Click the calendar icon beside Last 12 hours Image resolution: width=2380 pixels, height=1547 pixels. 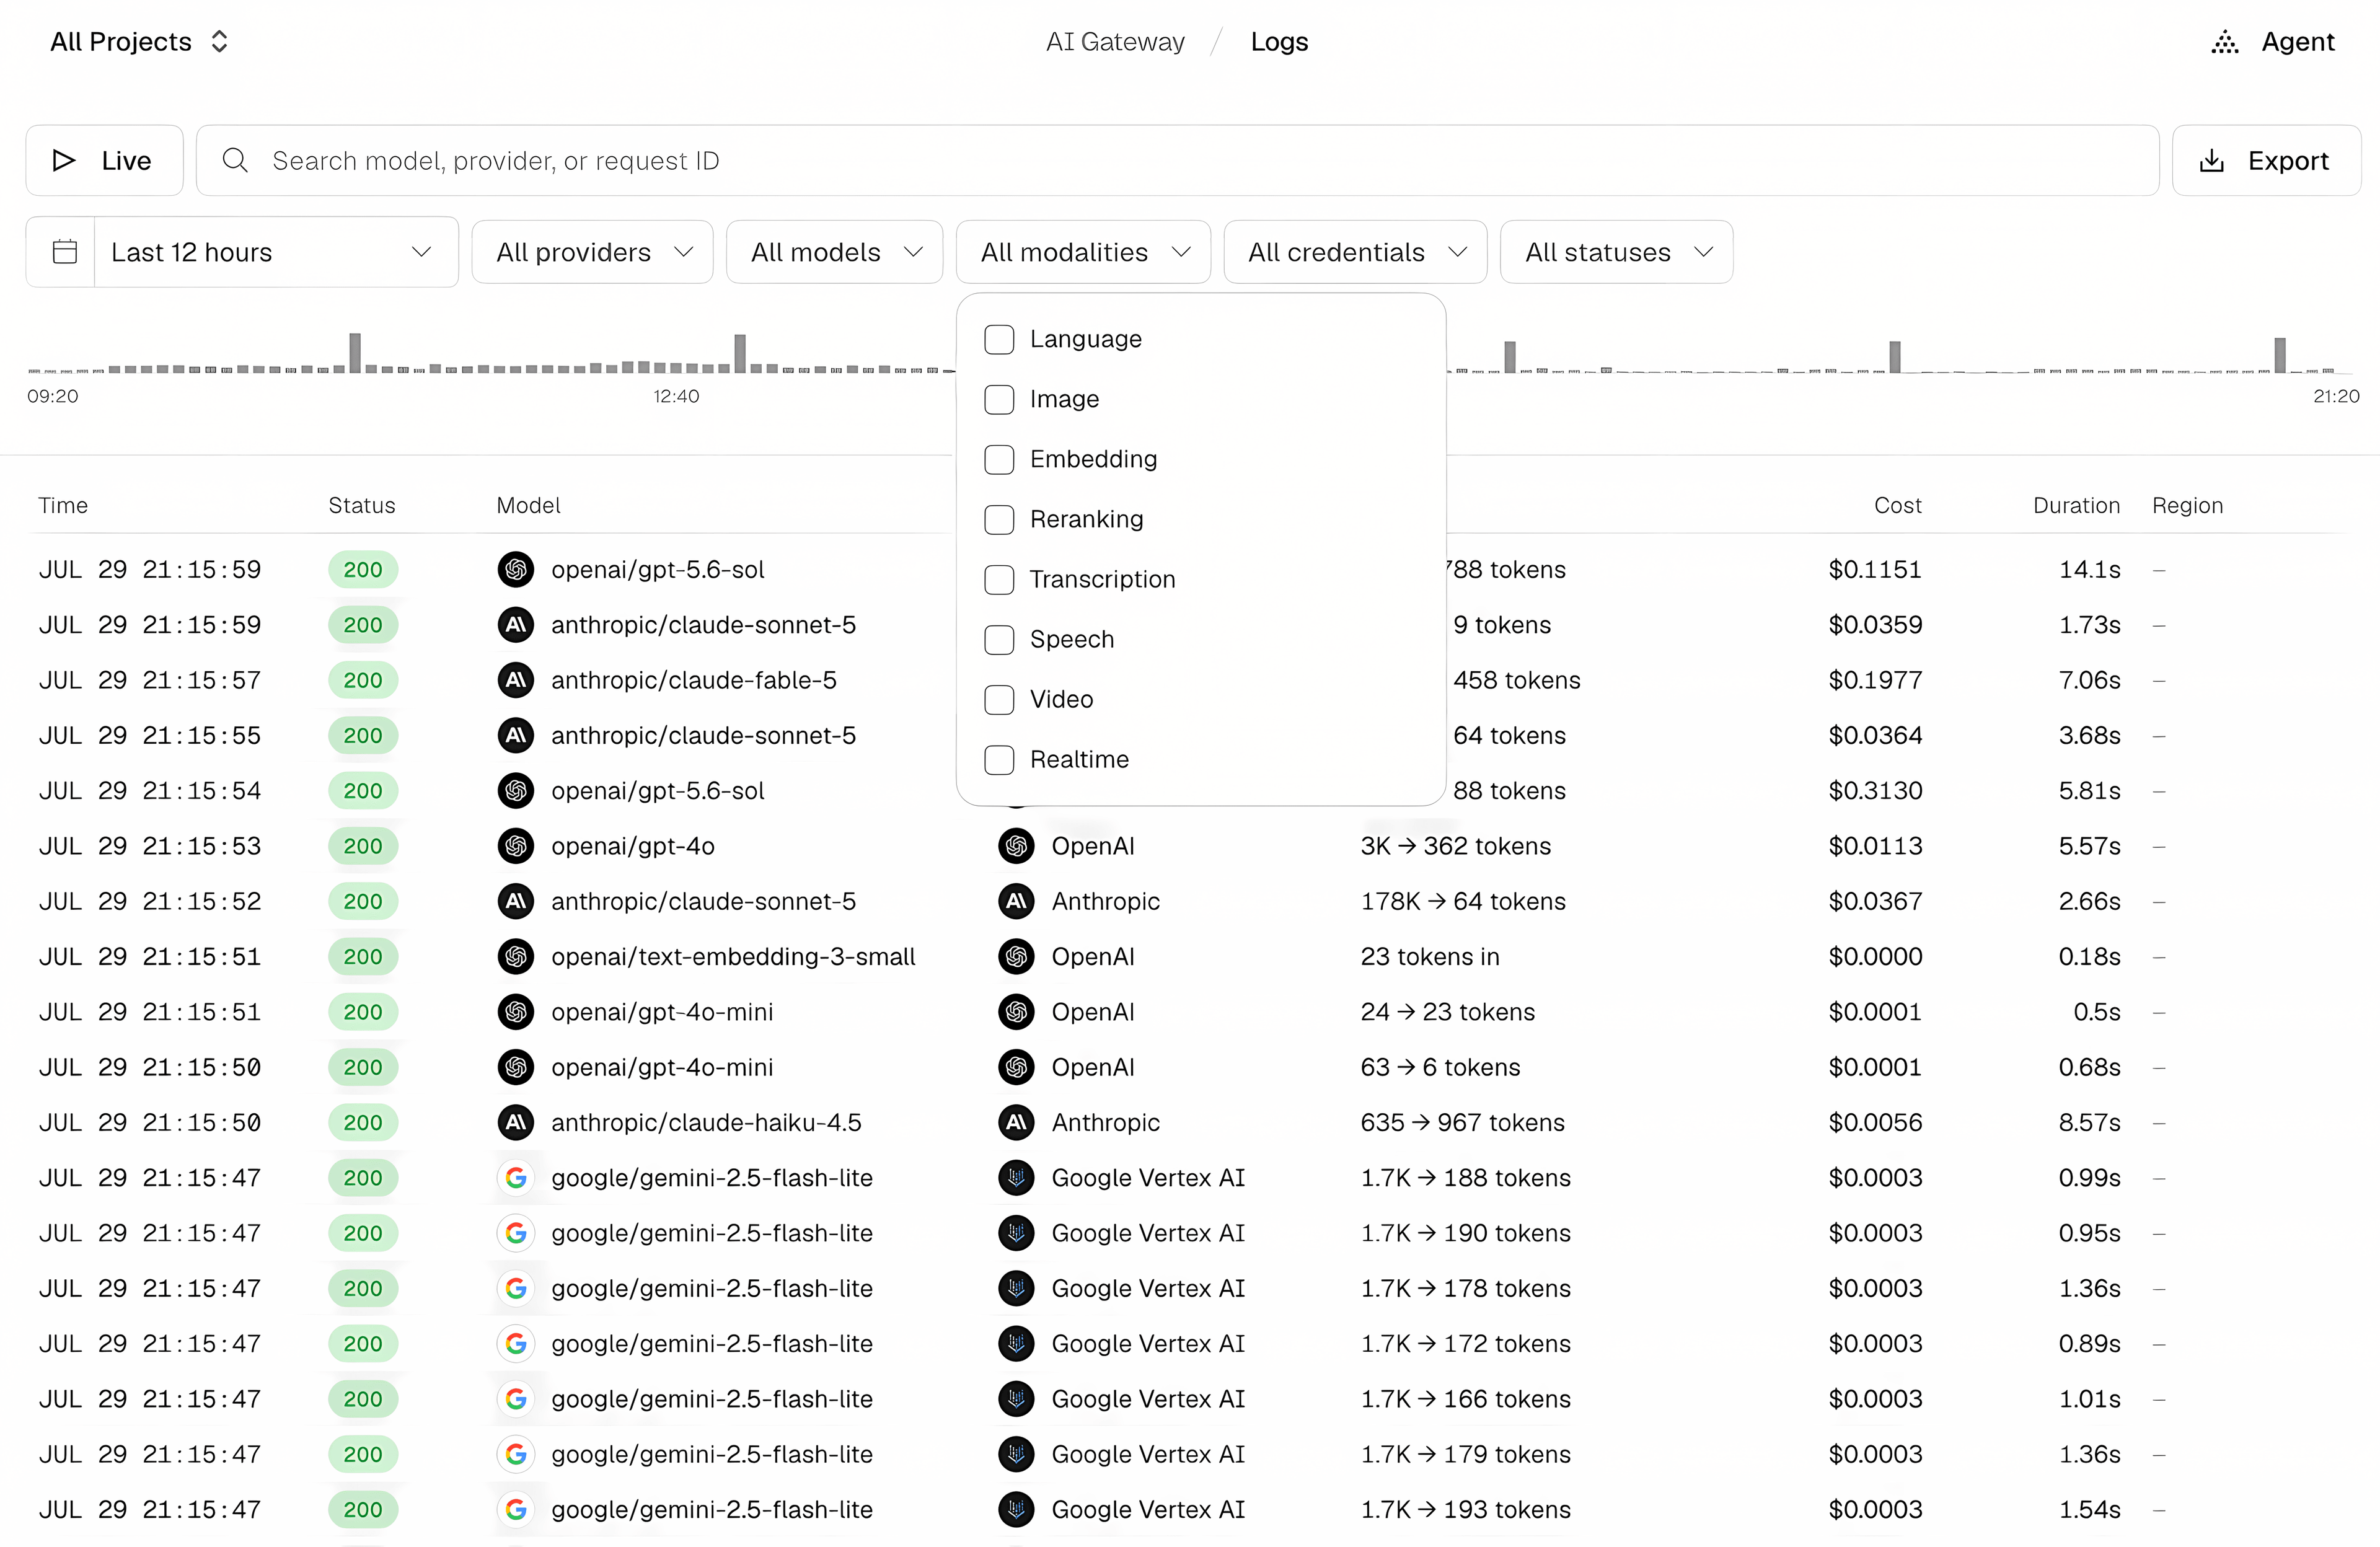coord(65,252)
